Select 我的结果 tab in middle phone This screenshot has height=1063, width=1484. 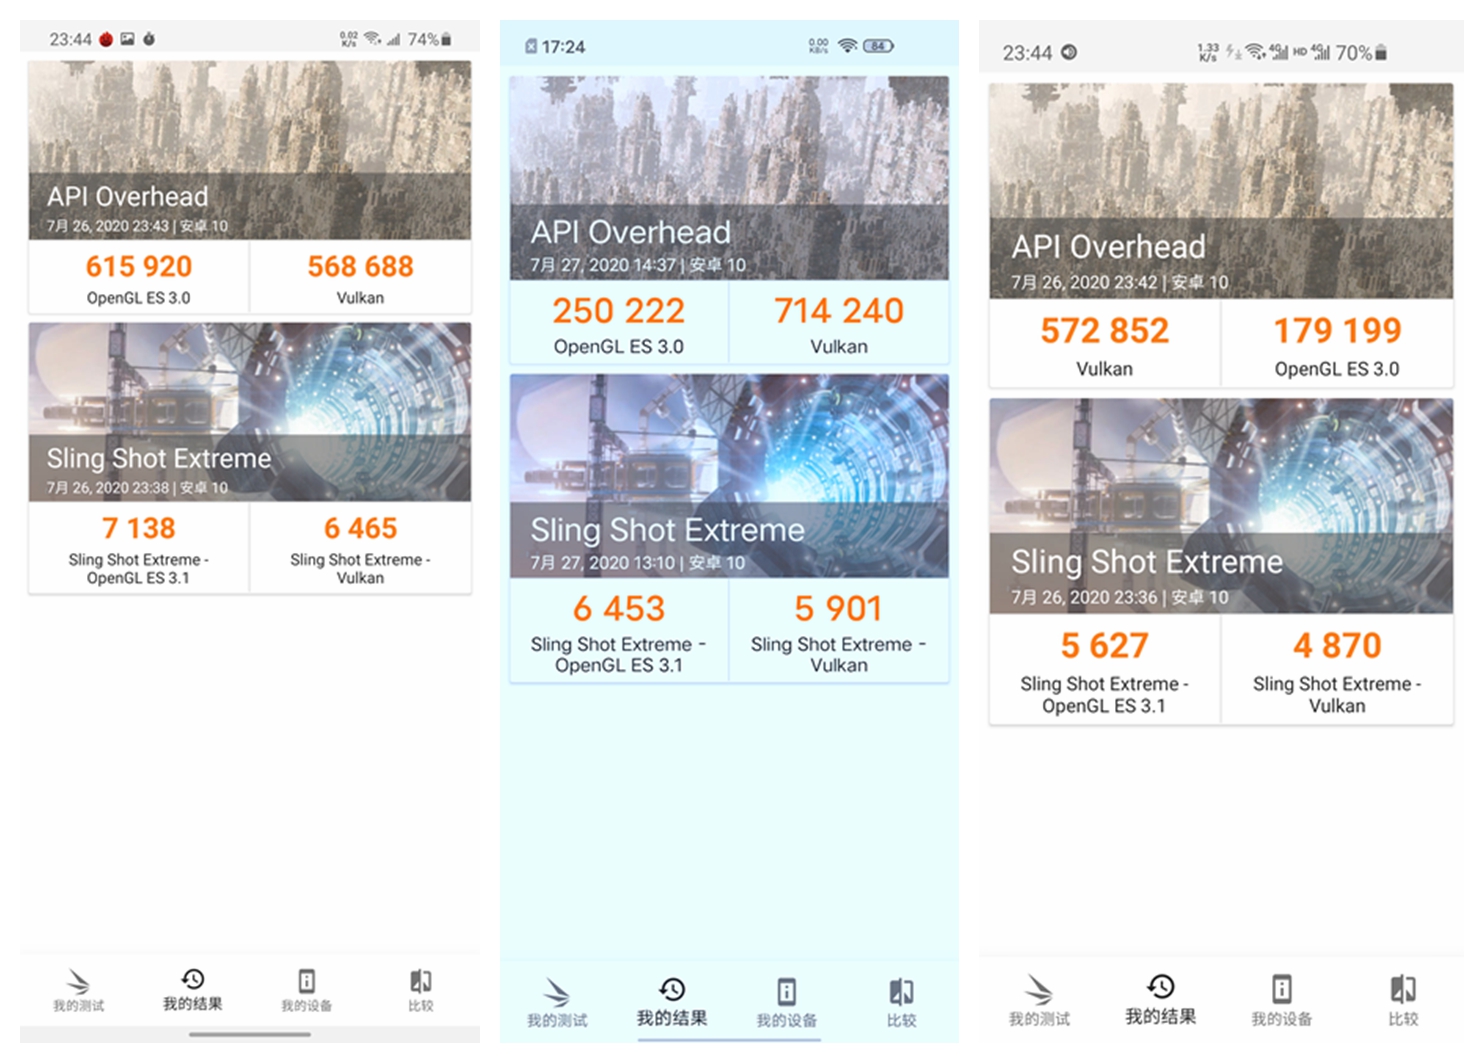pyautogui.click(x=672, y=1003)
